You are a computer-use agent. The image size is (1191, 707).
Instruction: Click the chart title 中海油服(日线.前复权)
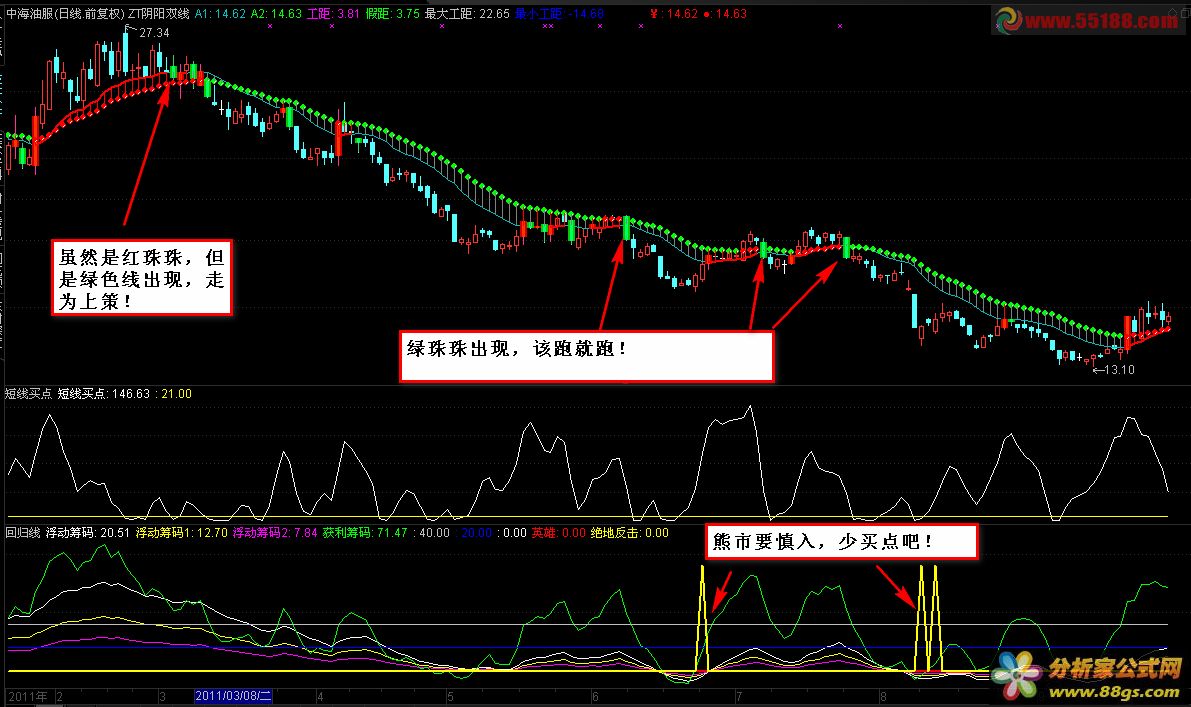point(65,14)
